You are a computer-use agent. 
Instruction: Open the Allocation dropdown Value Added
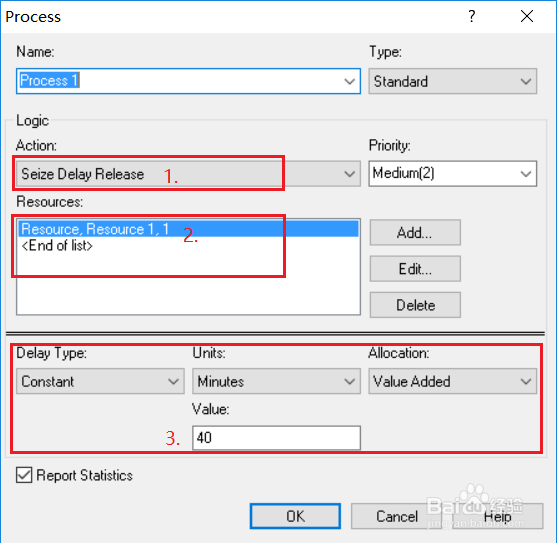click(x=453, y=381)
